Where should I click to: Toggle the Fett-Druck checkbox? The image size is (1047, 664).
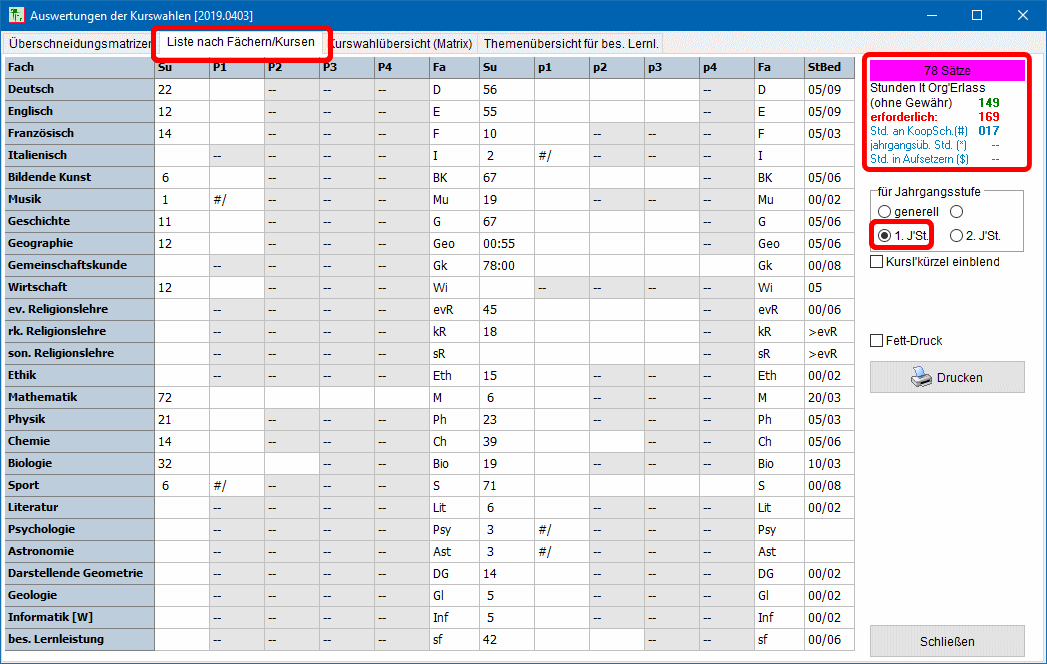tap(877, 341)
